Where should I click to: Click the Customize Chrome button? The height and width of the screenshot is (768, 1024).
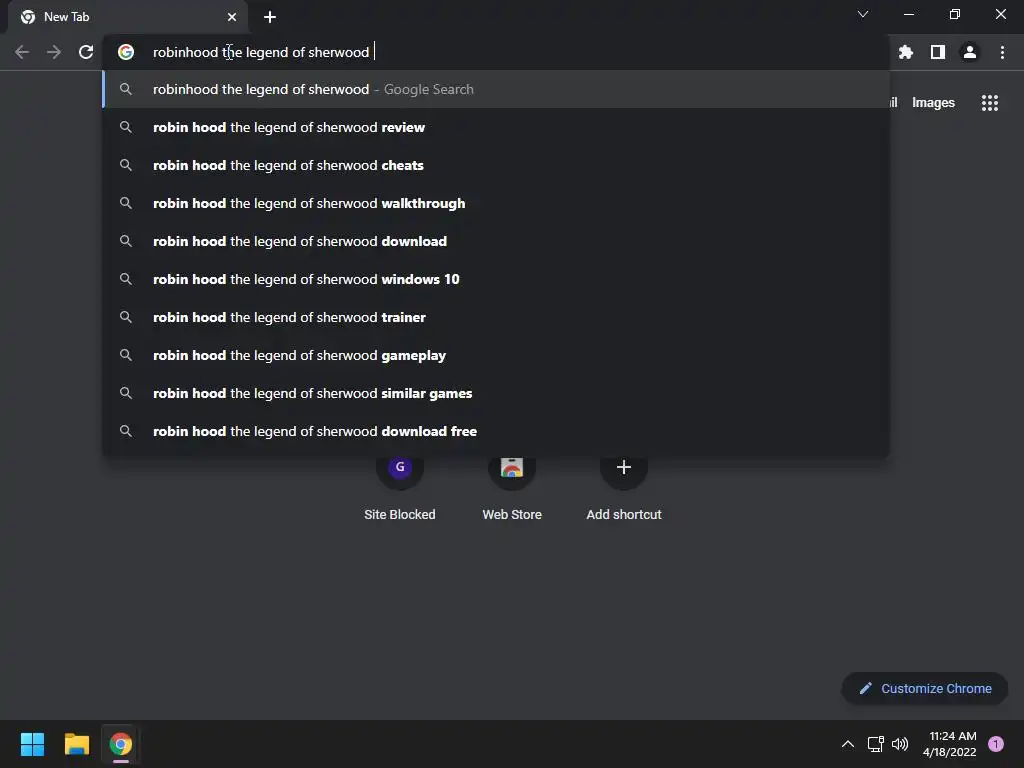[x=925, y=688]
